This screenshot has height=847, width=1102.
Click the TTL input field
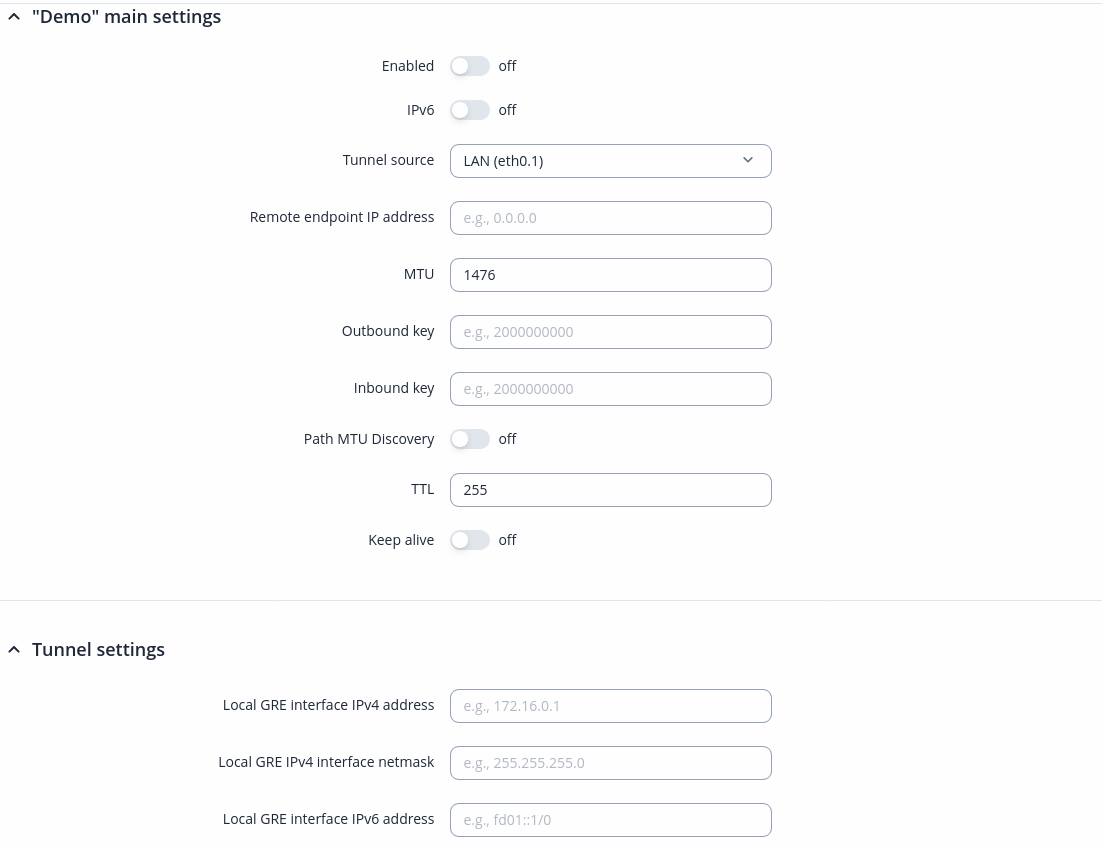(x=610, y=490)
